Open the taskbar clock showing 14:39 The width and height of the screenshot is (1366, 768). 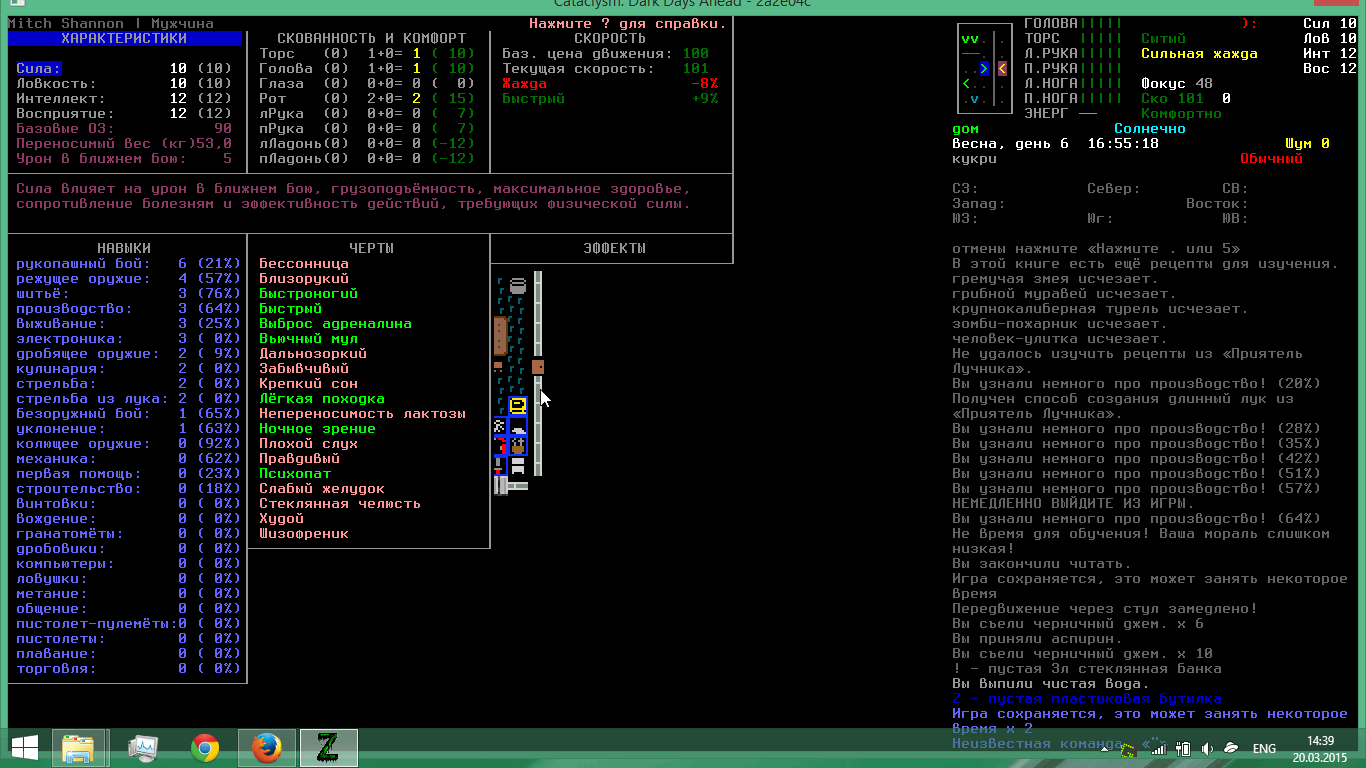click(x=1320, y=747)
